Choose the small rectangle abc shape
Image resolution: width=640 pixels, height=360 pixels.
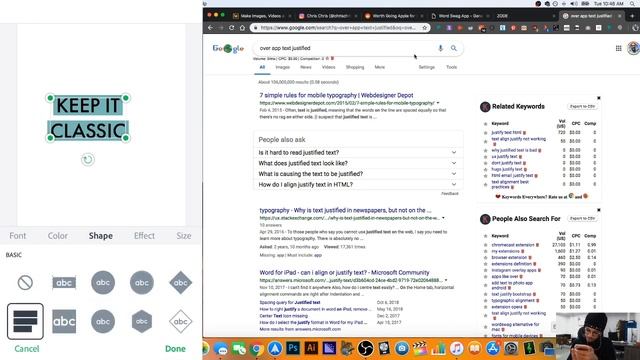point(64,282)
